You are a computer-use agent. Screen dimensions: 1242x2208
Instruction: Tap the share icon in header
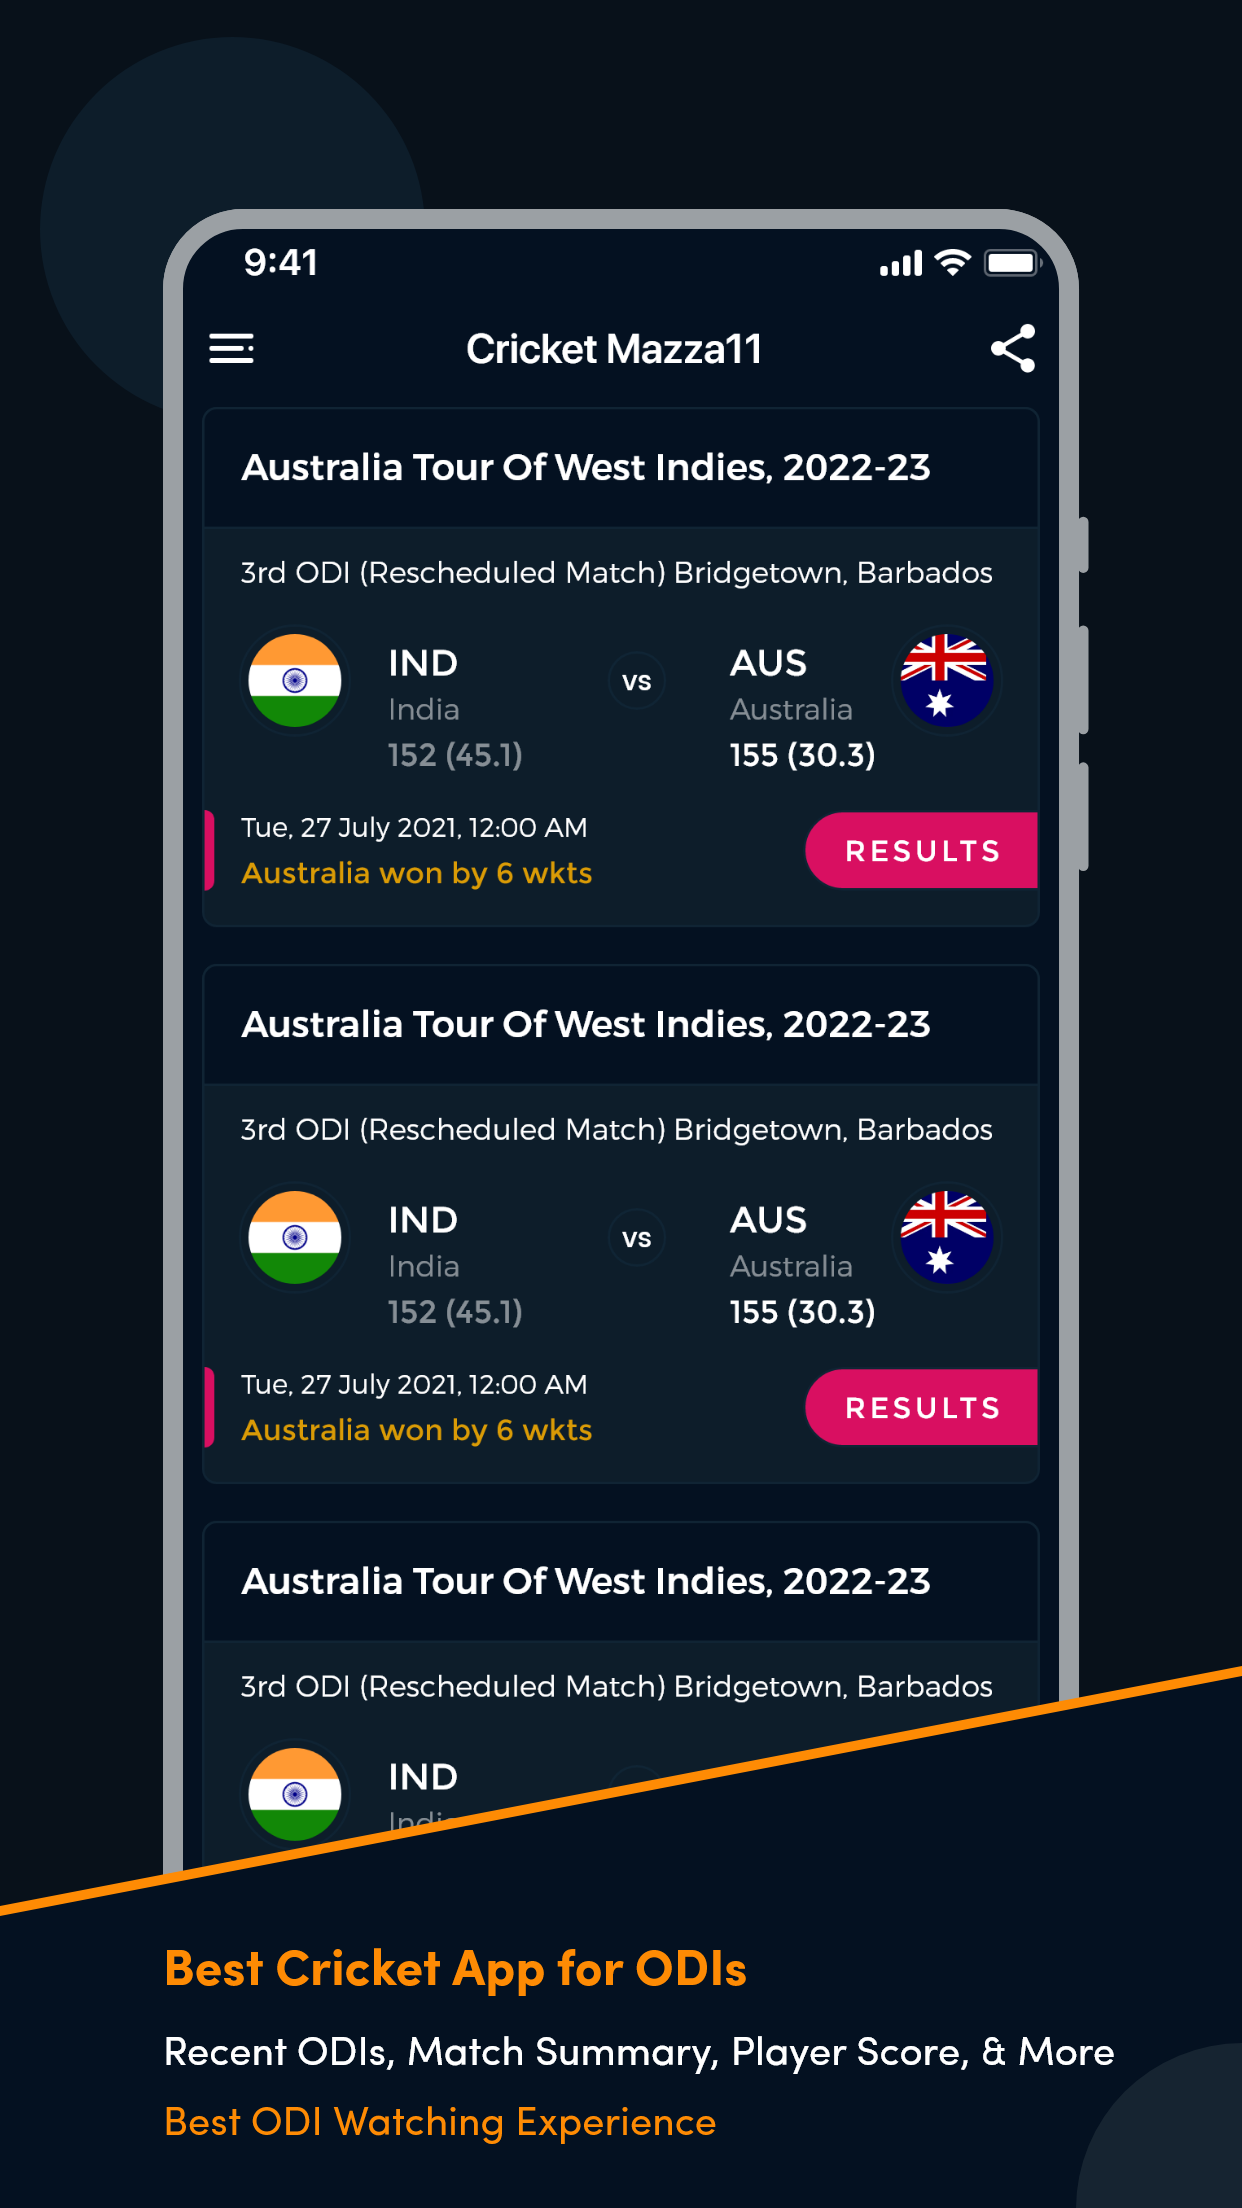tap(1013, 348)
